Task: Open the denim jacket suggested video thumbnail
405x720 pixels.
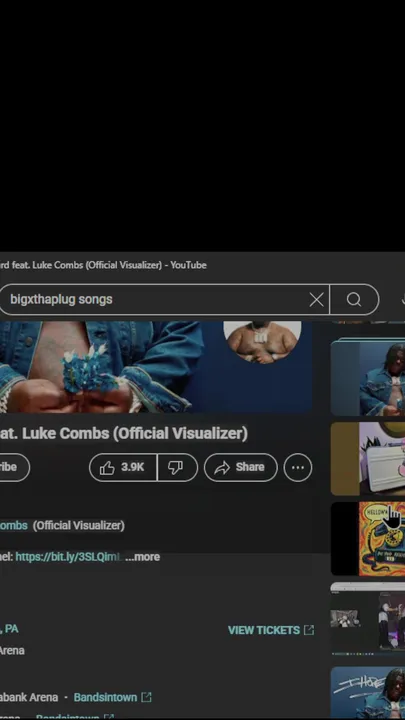Action: [x=368, y=377]
